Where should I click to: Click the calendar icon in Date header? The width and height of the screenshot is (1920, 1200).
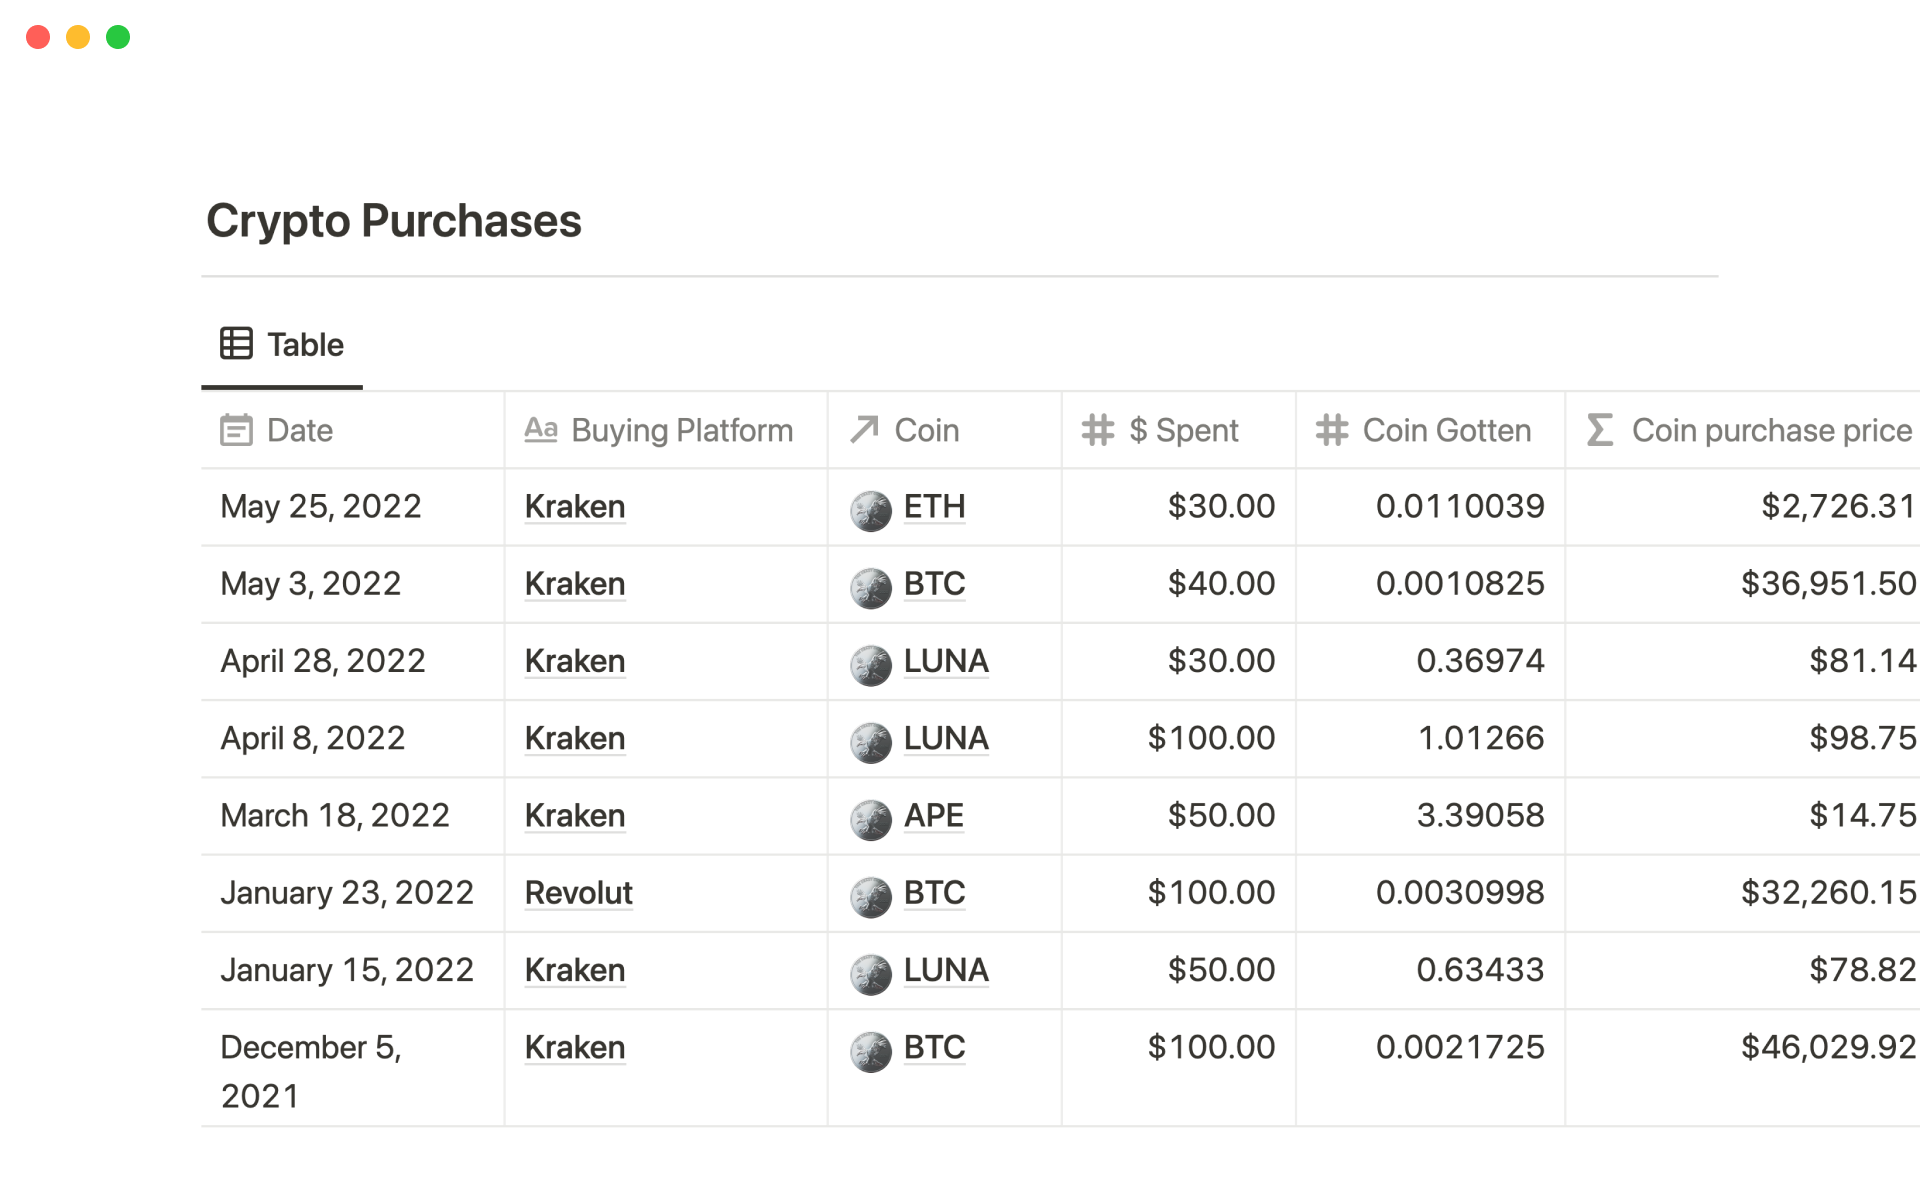tap(236, 430)
